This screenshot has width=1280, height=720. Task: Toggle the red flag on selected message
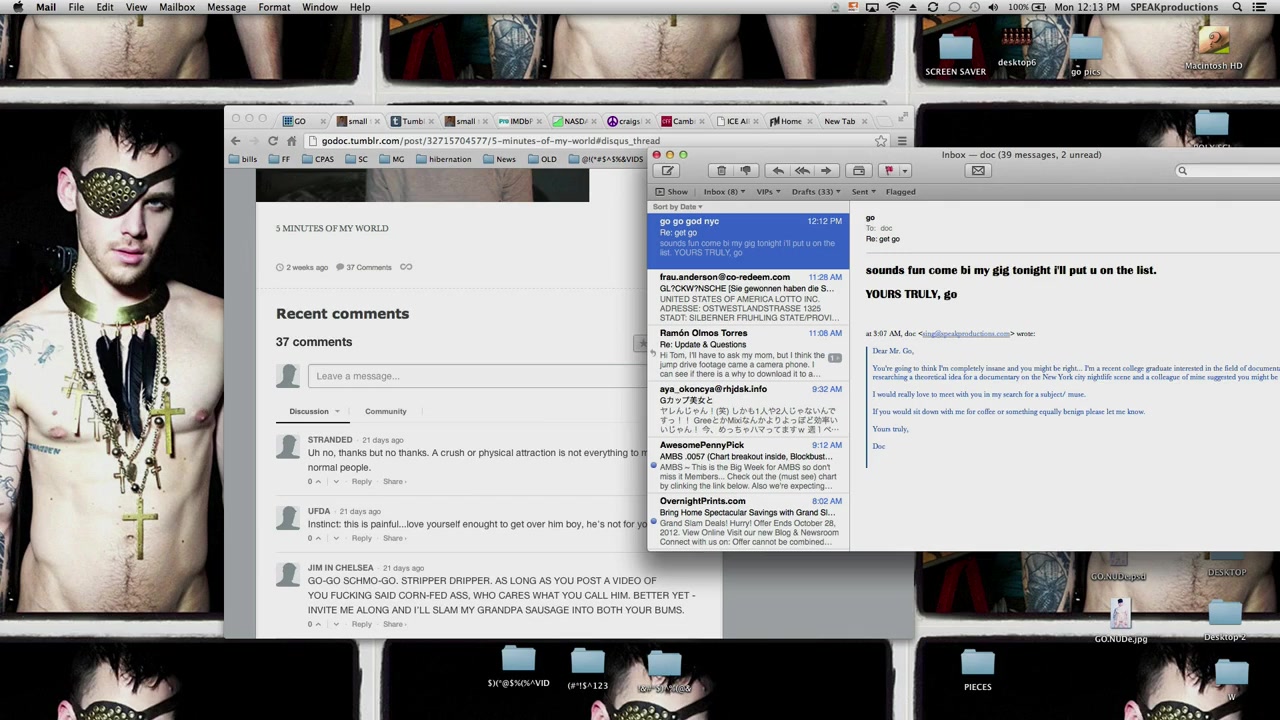[x=888, y=171]
